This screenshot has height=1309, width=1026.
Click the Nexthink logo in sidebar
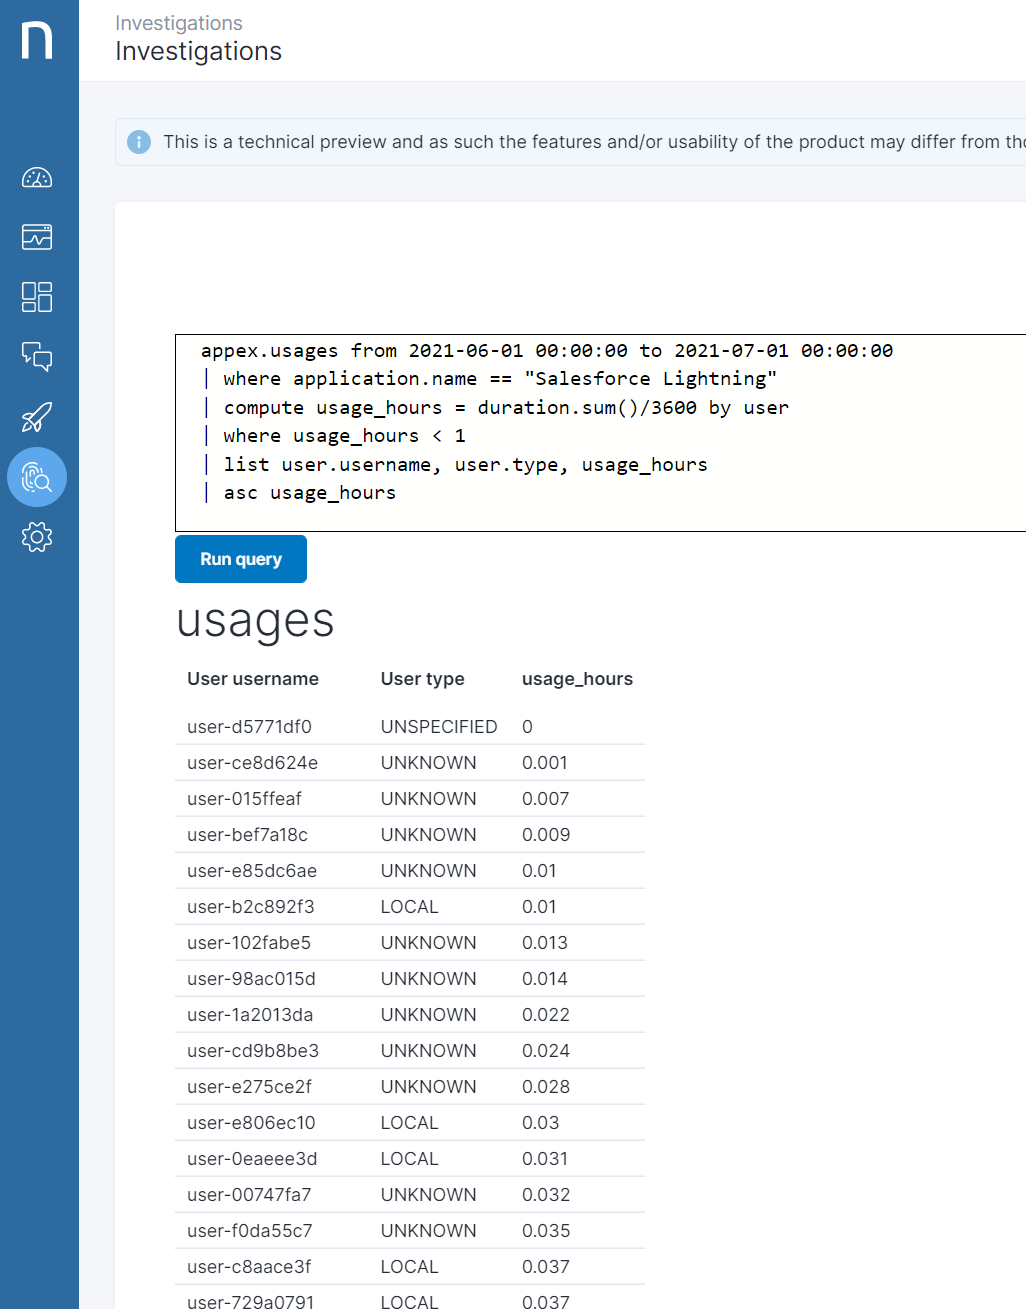37,41
